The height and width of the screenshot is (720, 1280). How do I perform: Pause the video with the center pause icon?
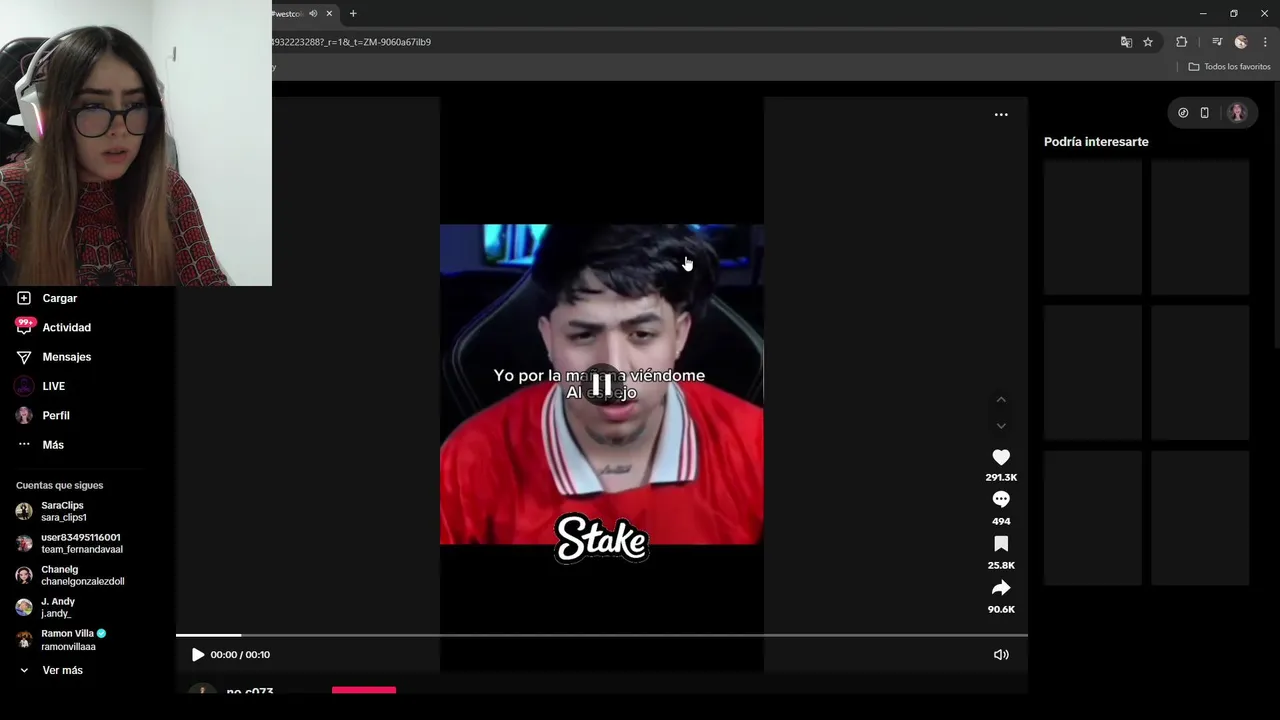[601, 384]
